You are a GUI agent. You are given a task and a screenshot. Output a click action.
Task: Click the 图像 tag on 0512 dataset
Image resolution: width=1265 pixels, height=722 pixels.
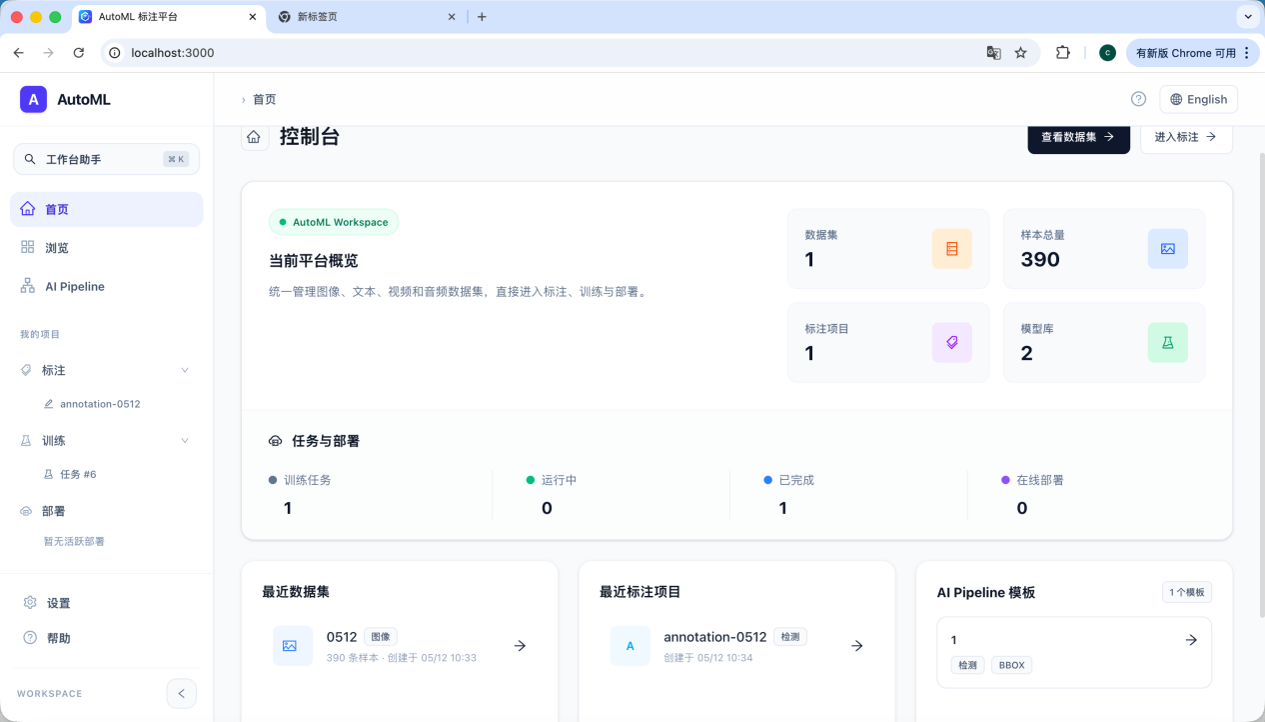380,636
